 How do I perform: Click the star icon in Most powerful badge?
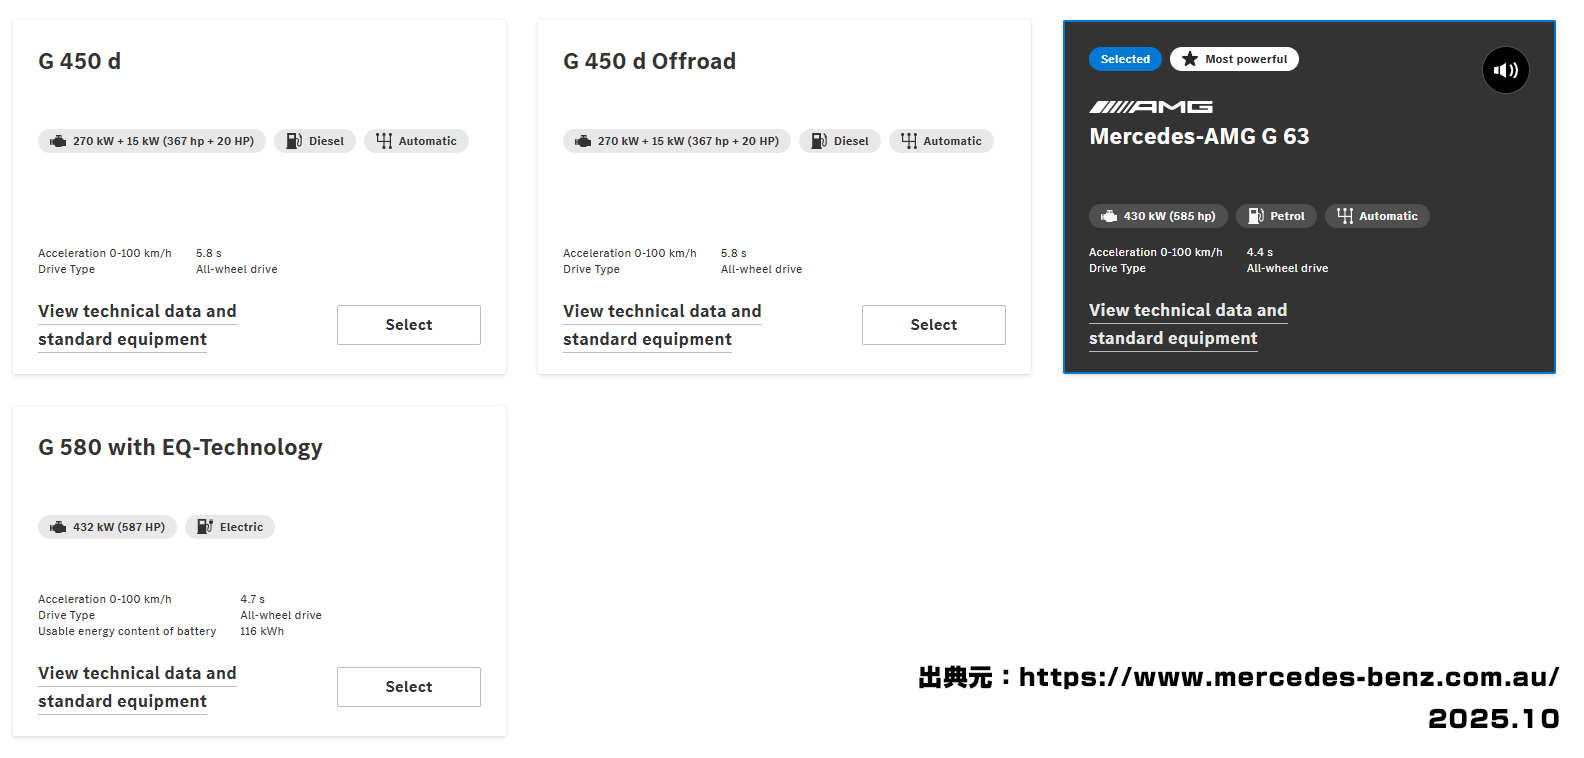[x=1189, y=59]
